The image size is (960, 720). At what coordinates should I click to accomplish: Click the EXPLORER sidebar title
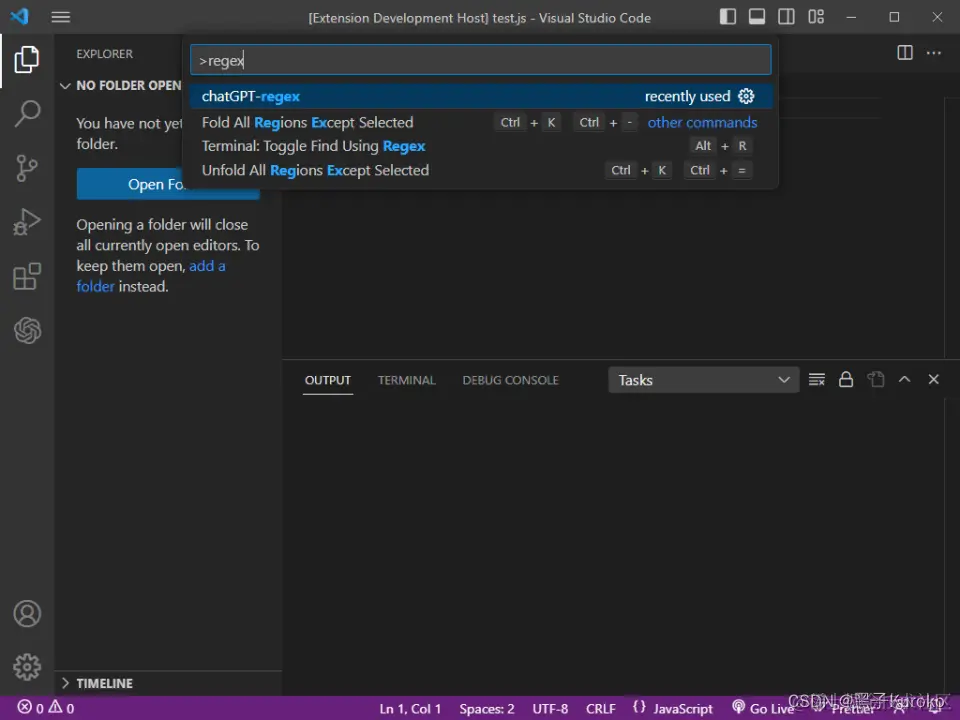pos(104,54)
